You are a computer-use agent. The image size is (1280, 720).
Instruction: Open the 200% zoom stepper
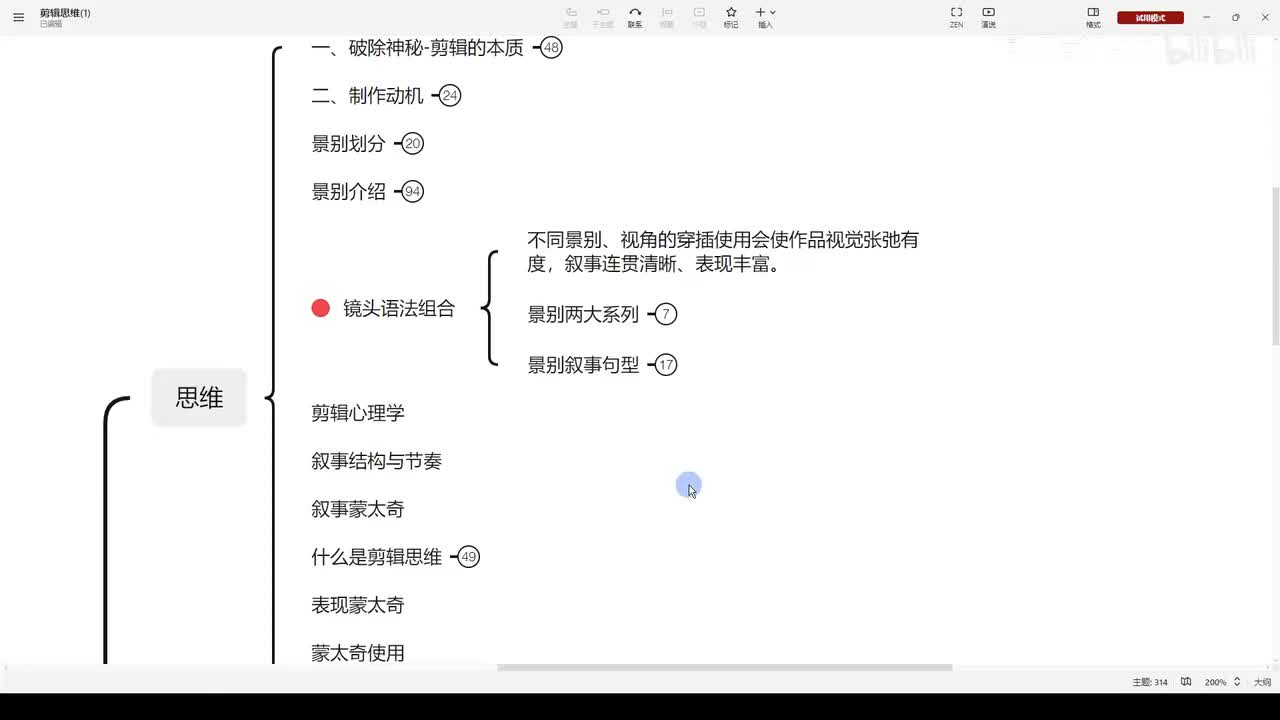point(1237,682)
